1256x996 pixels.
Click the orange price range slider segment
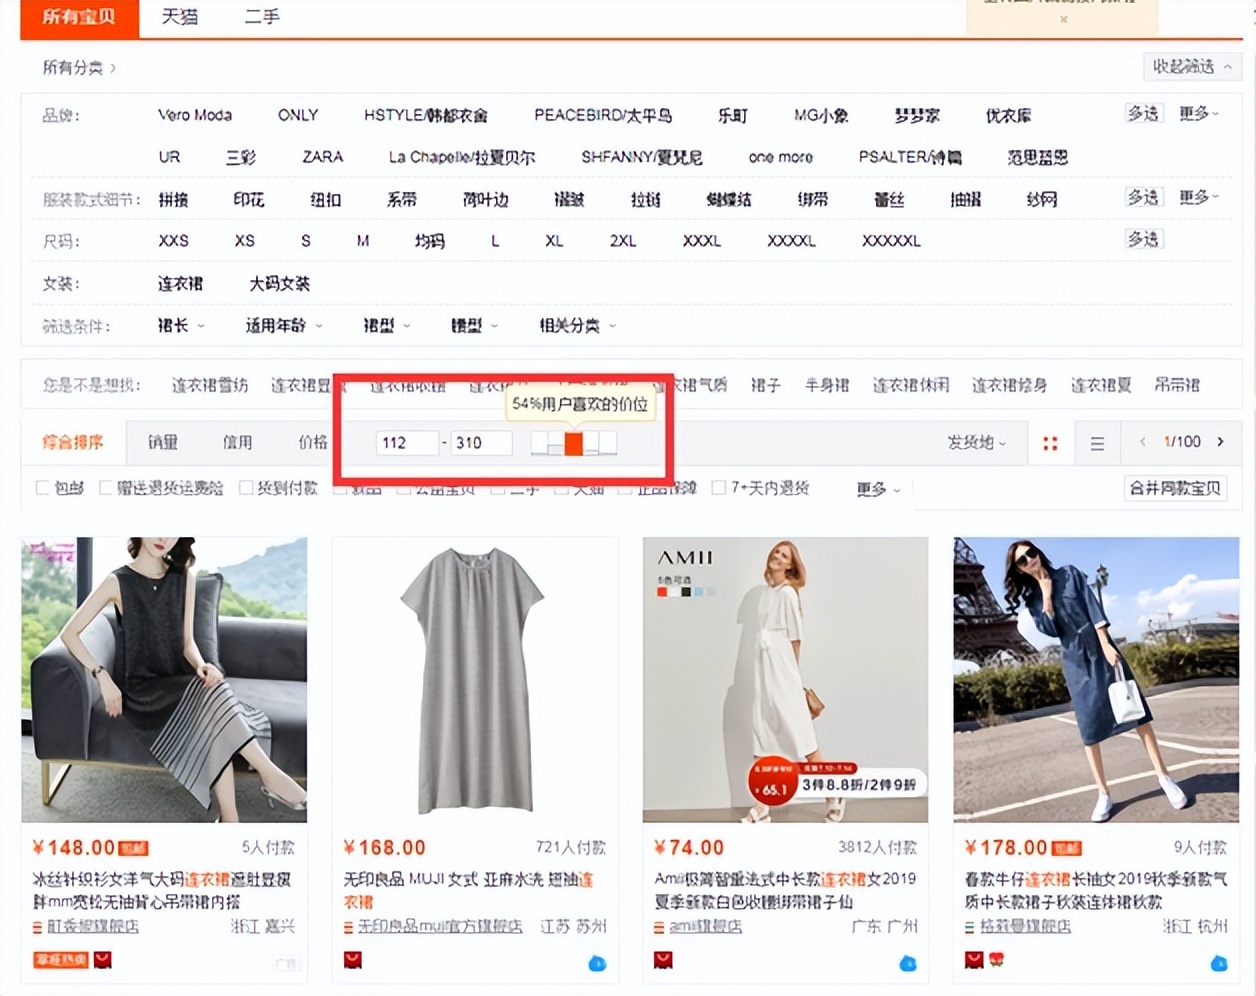coord(572,441)
